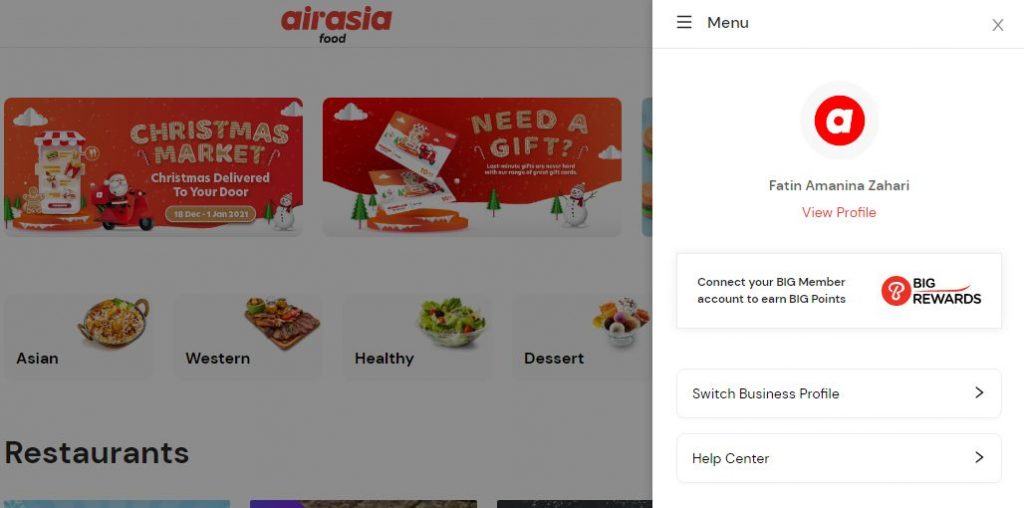
Task: Open the Need A Gift banner
Action: point(472,167)
